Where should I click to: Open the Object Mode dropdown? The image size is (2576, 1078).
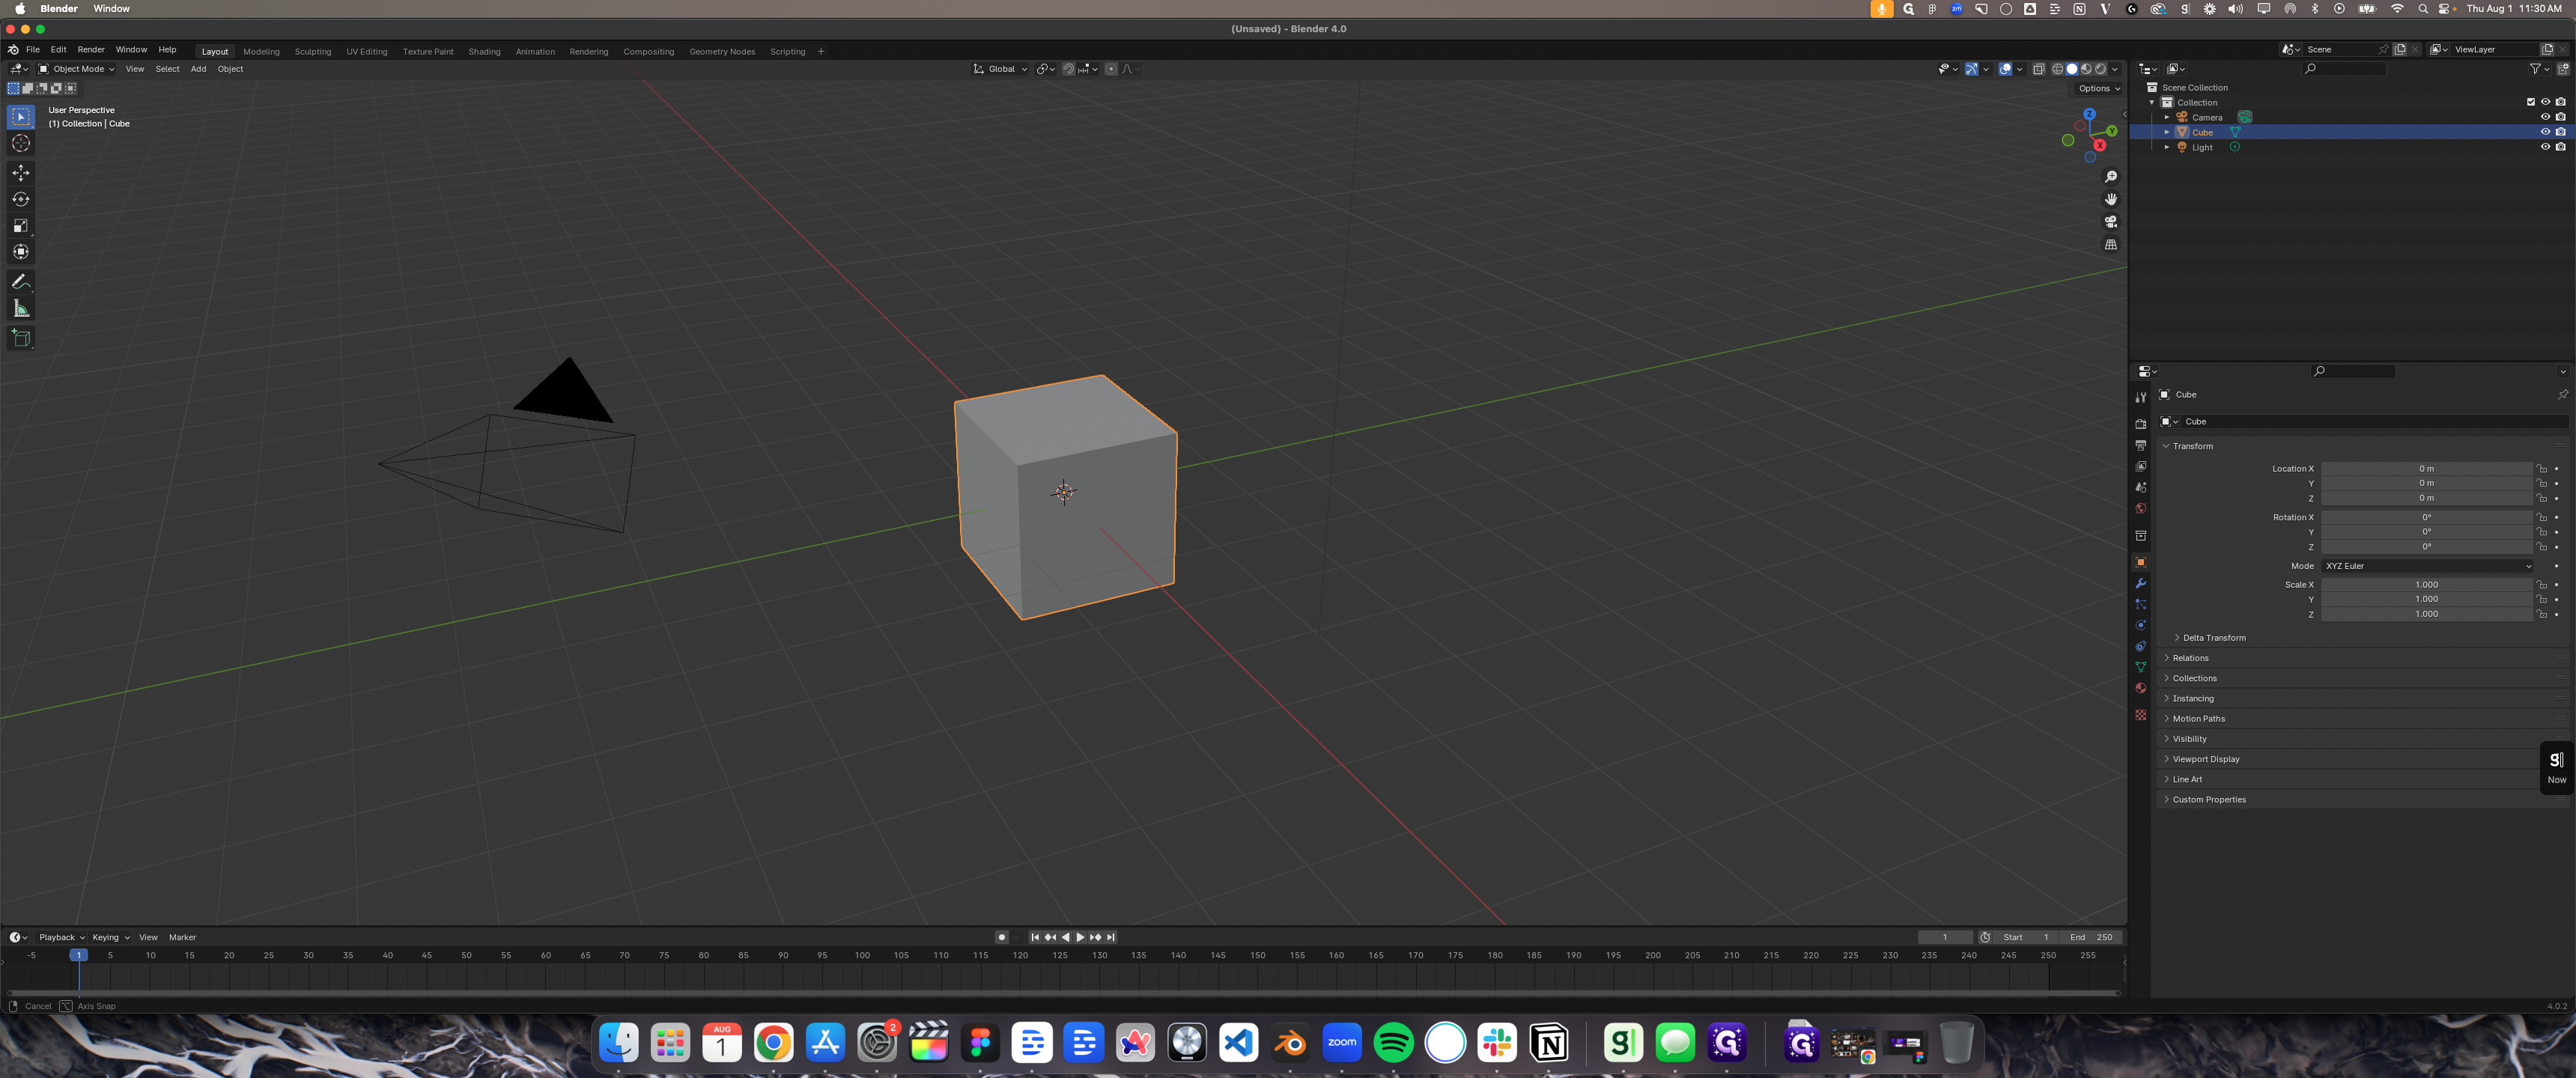point(76,69)
